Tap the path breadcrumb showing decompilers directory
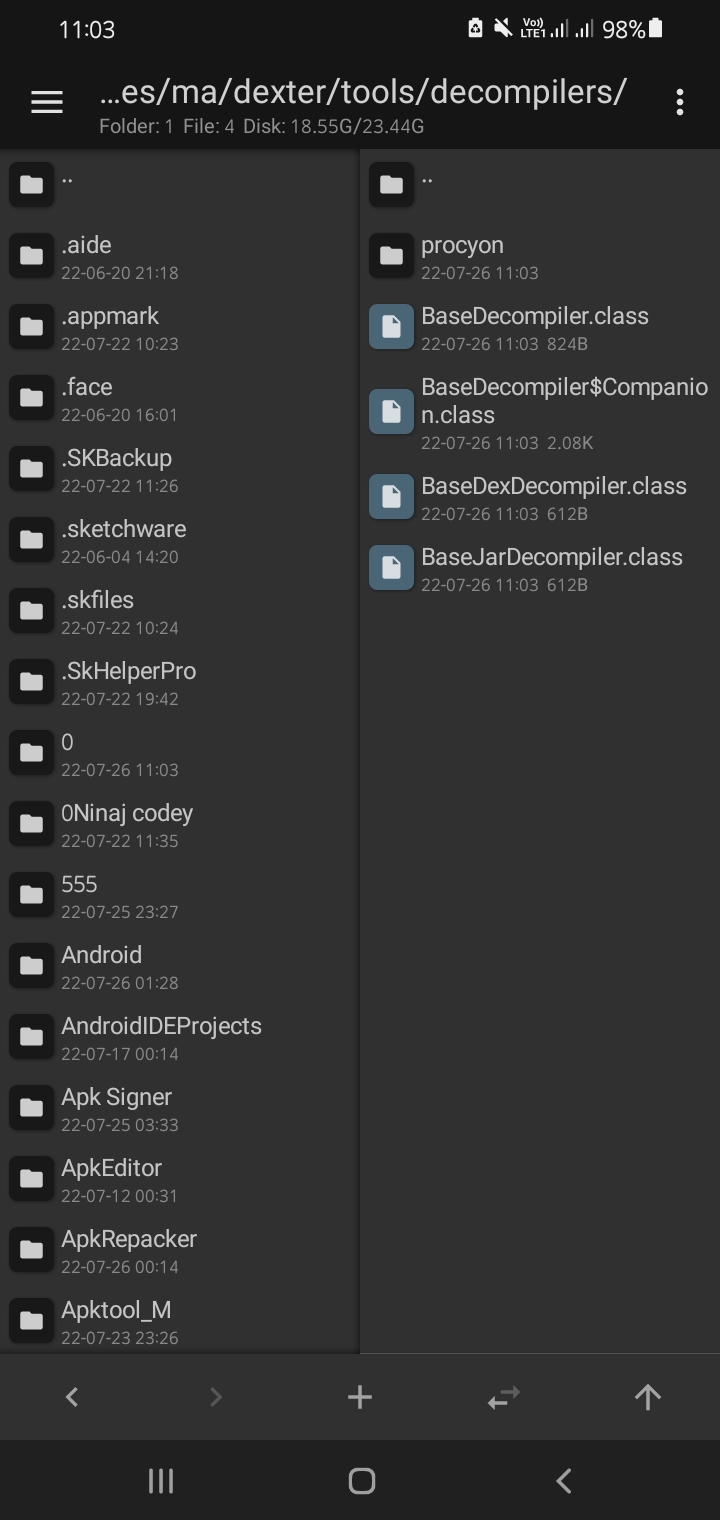Screen dimensions: 720x1520 [360, 90]
